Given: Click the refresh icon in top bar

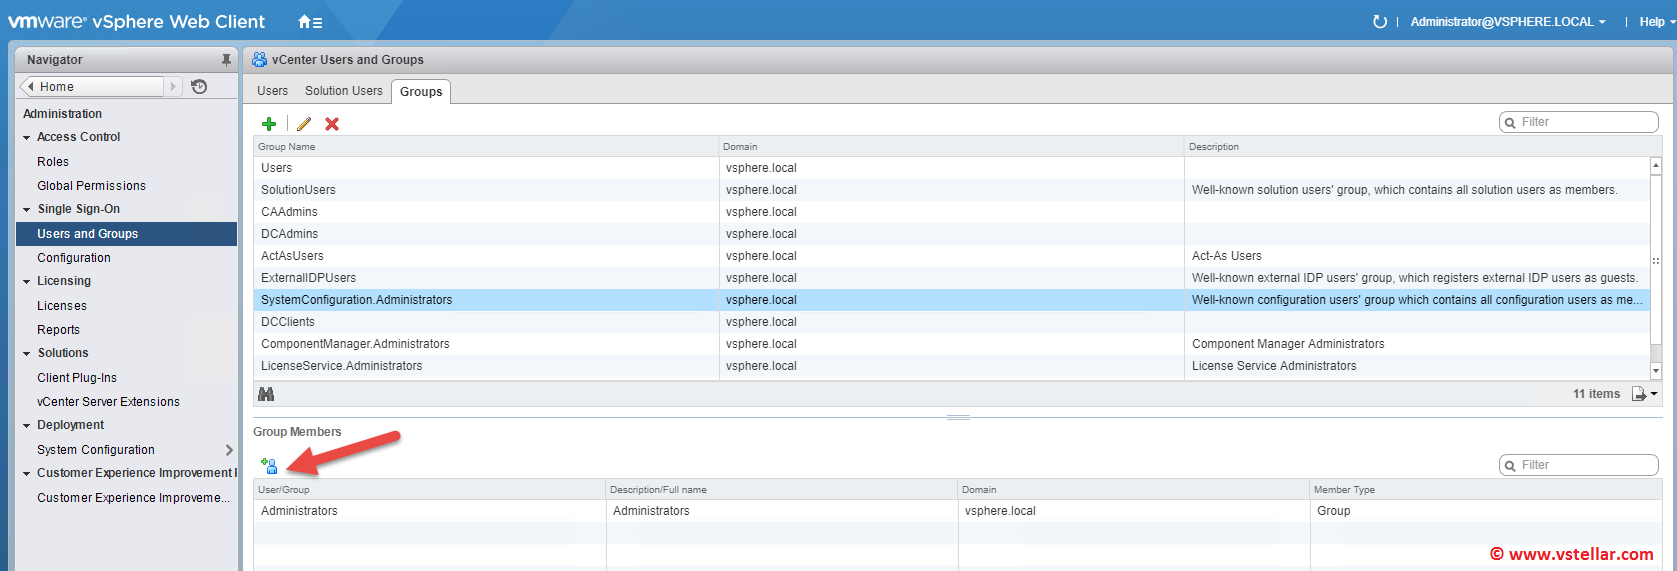Looking at the screenshot, I should [x=1380, y=22].
